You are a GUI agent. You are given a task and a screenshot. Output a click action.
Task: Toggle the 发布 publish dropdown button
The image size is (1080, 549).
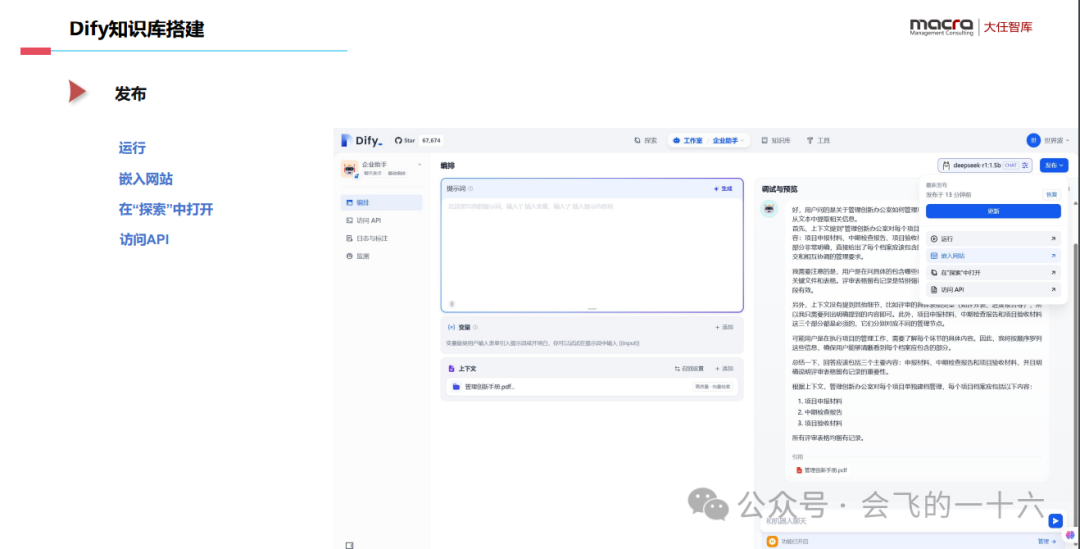(x=1054, y=165)
